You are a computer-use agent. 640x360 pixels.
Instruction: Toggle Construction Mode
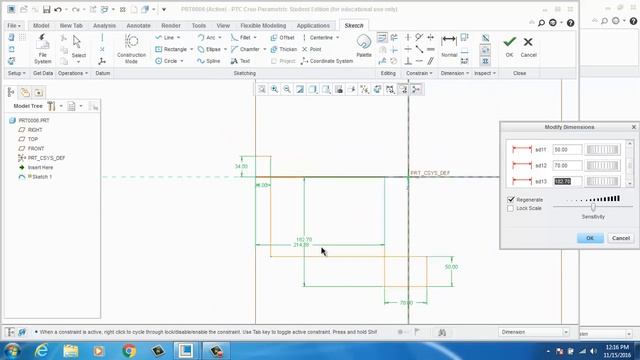point(131,49)
